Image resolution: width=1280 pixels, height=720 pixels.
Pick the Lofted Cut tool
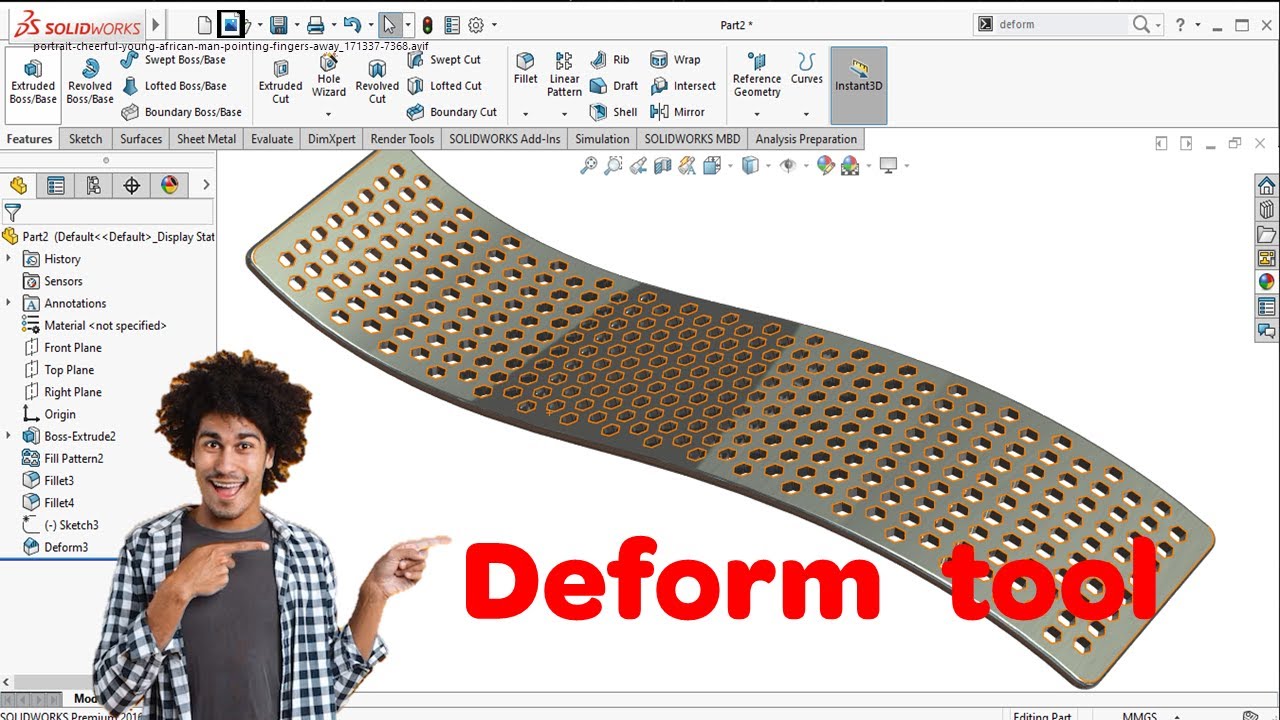pyautogui.click(x=444, y=86)
